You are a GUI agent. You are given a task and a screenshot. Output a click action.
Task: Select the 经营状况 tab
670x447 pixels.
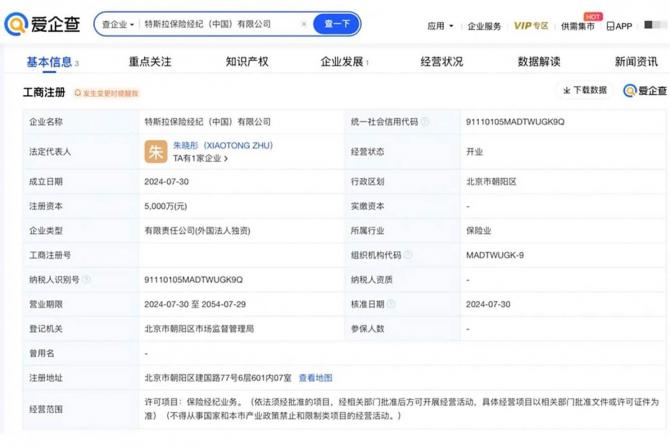click(441, 62)
